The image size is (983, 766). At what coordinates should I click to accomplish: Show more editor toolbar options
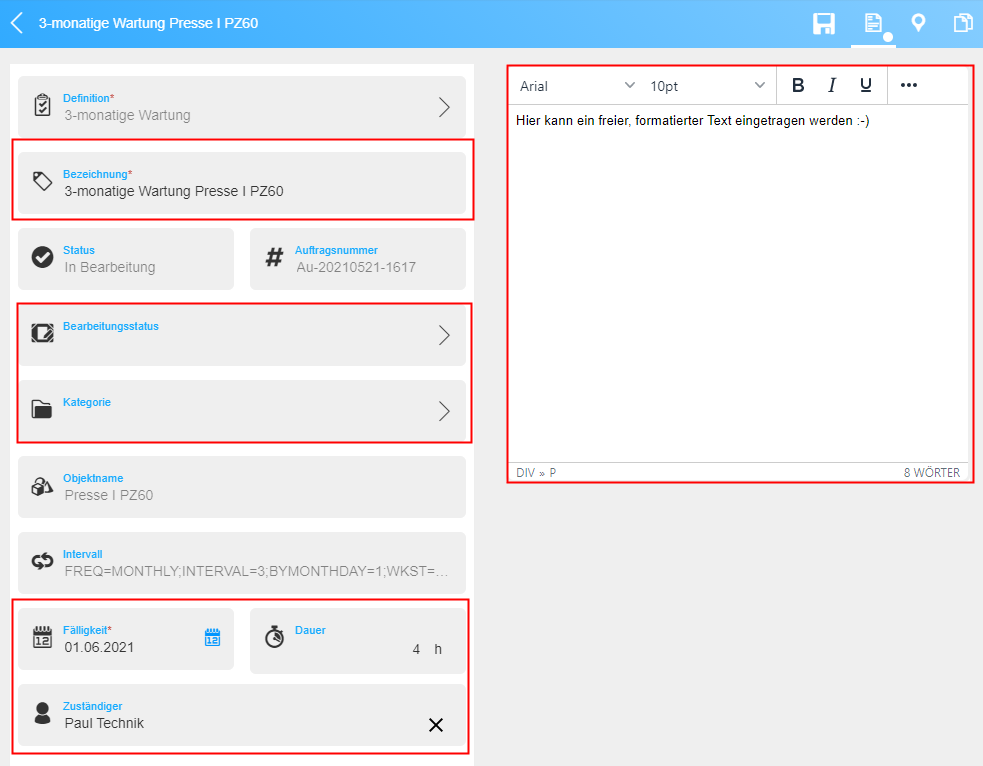pyautogui.click(x=908, y=85)
